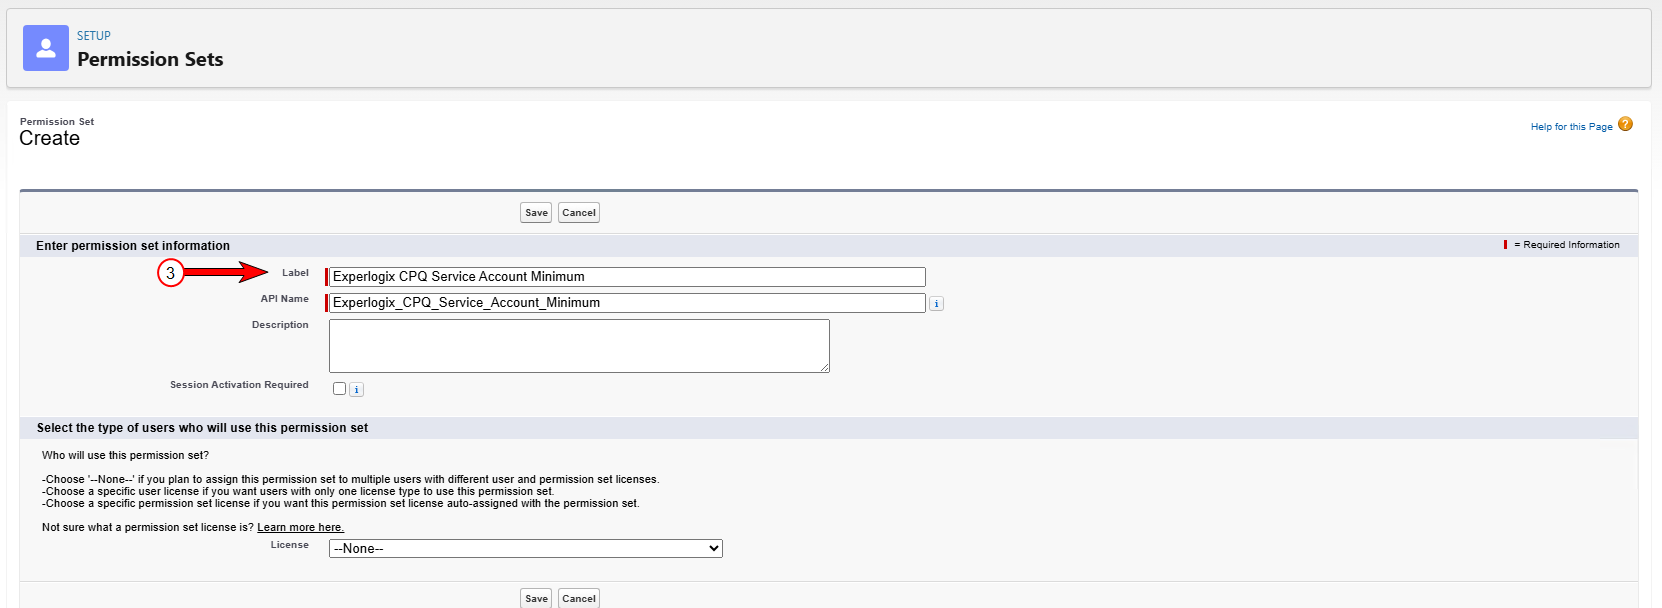The width and height of the screenshot is (1662, 608).
Task: Click the Permission Sets setup user icon
Action: tap(46, 48)
